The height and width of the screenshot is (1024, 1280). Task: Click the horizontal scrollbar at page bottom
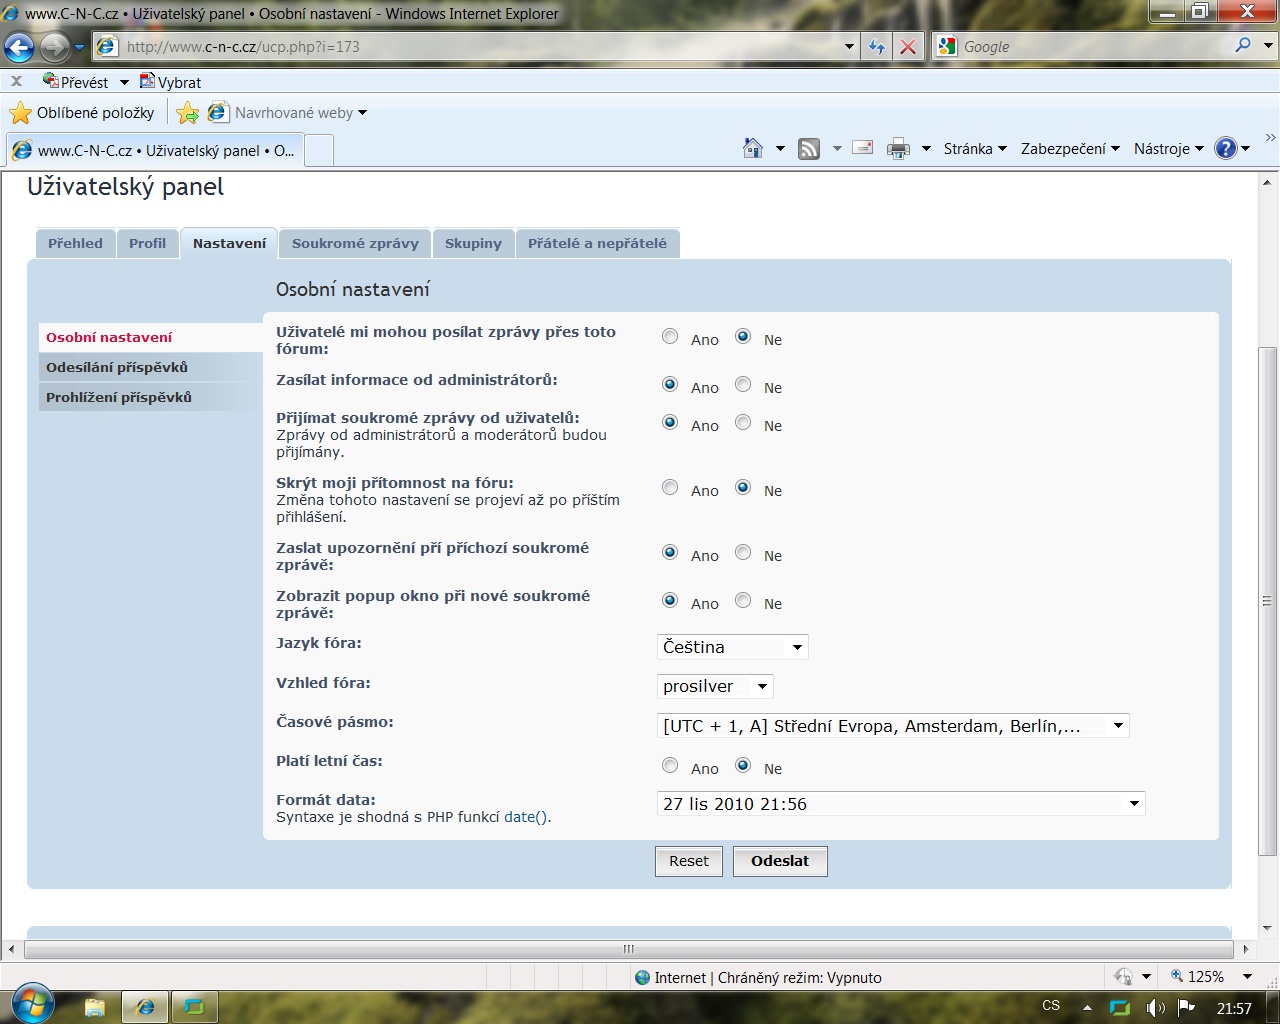pyautogui.click(x=628, y=949)
